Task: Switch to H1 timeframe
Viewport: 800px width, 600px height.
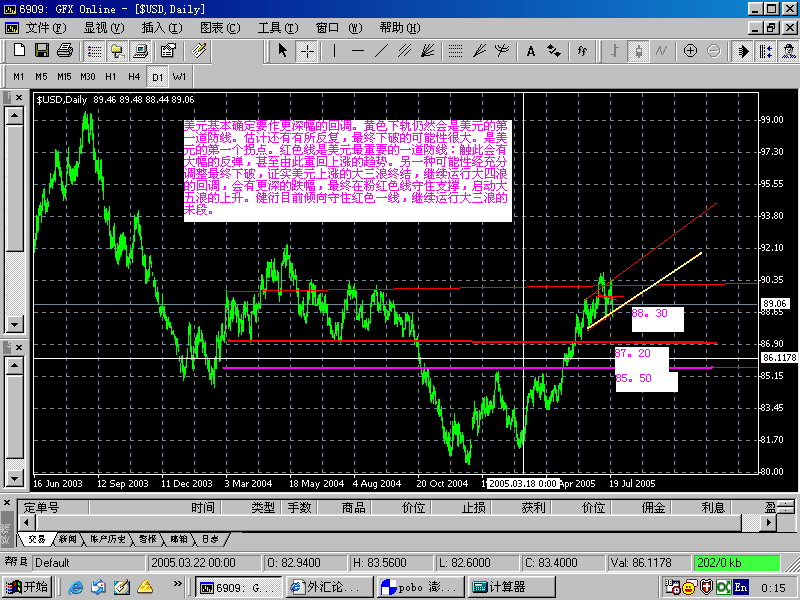Action: click(x=111, y=77)
